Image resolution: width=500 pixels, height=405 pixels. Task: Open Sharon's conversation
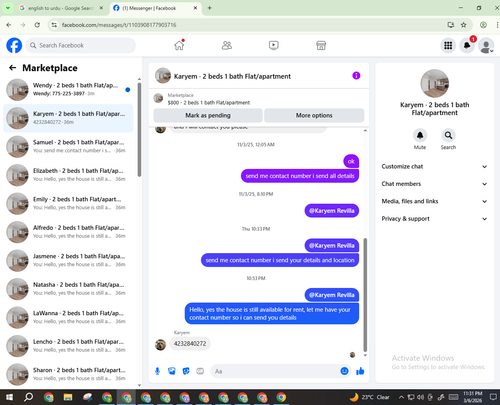[x=68, y=374]
